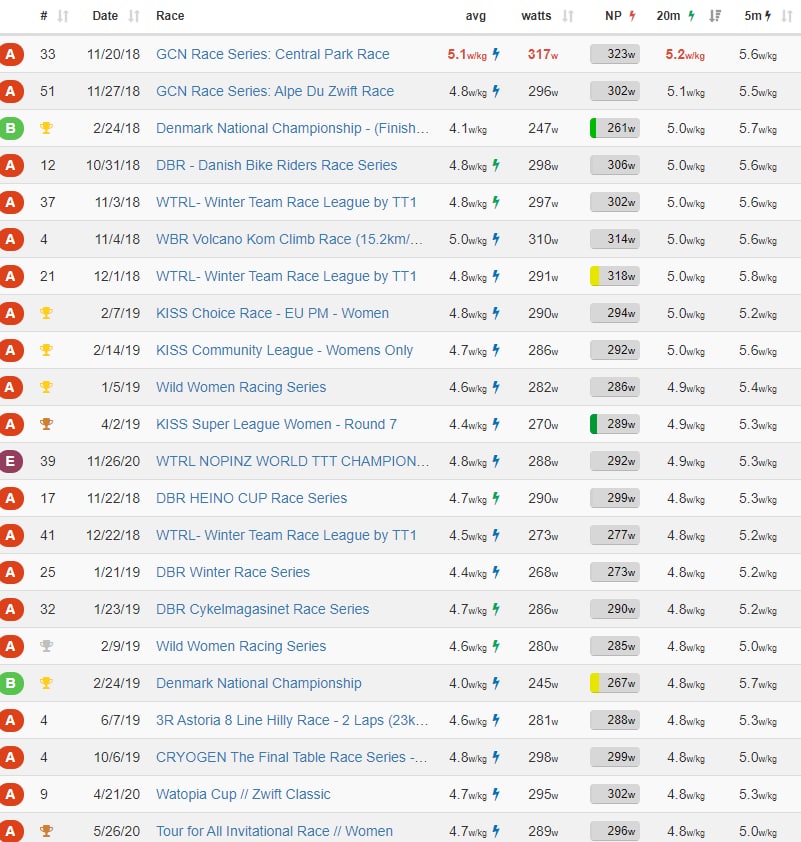Open WTRL NOPINZ WORLD TTT CHAMPION link
Image resolution: width=801 pixels, height=842 pixels.
click(x=293, y=461)
